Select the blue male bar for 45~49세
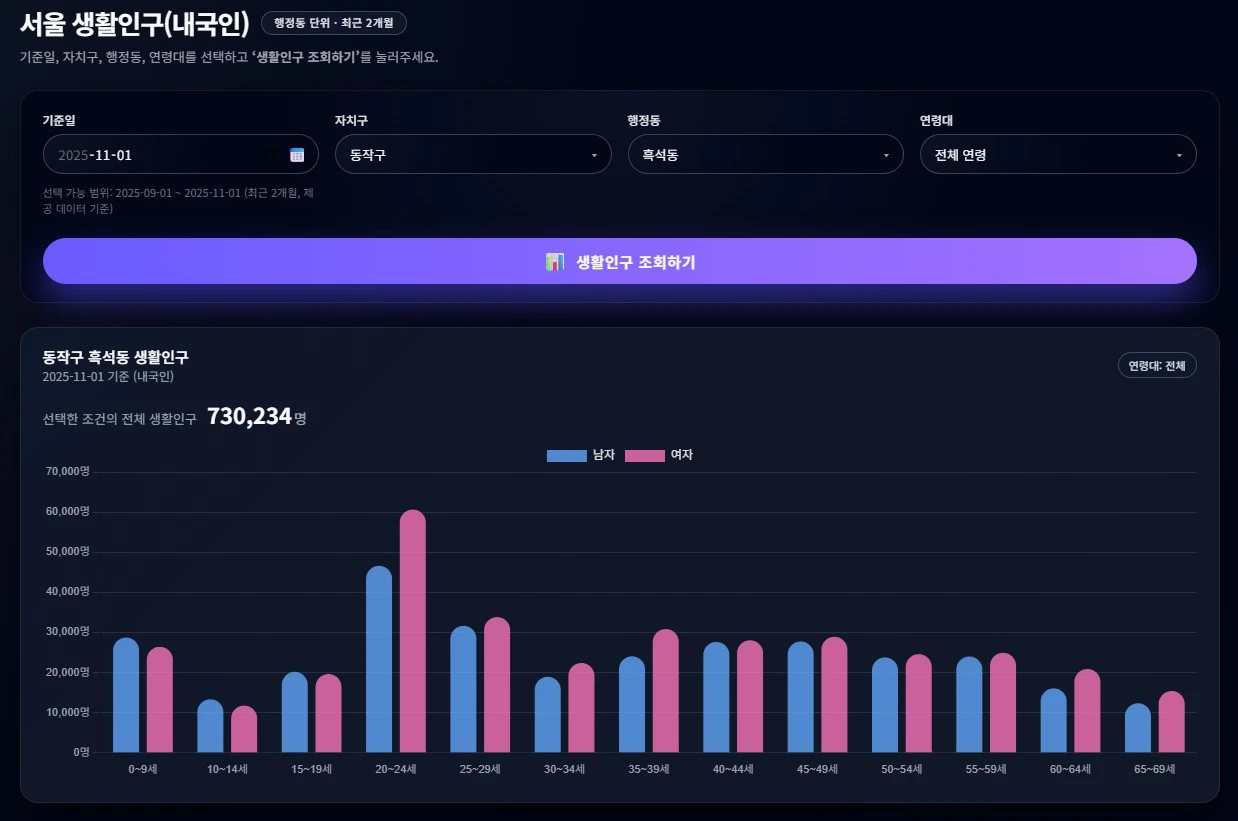 tap(800, 698)
